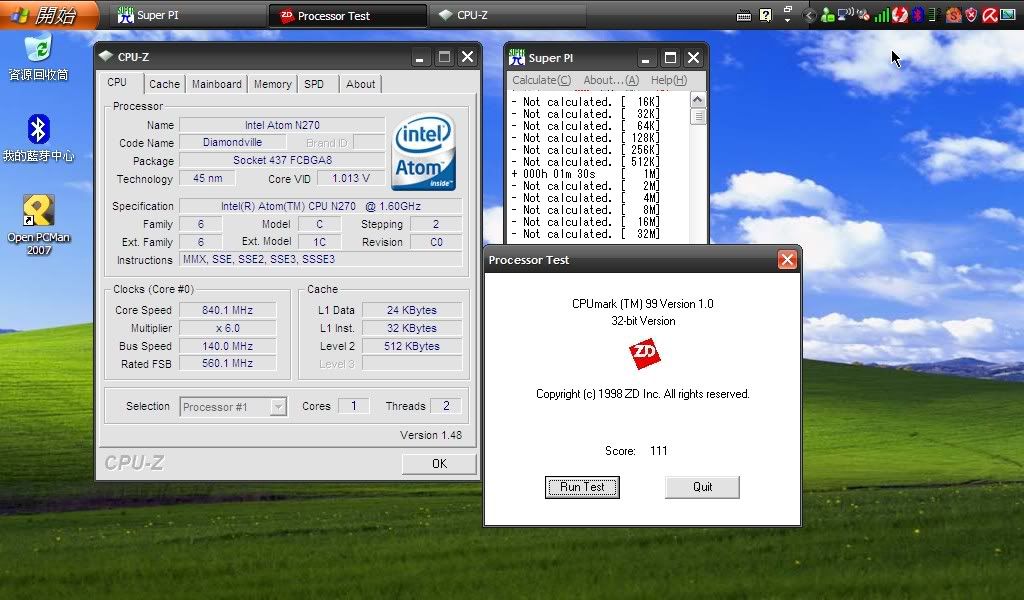This screenshot has height=600, width=1024.
Task: Click the Start button
Action: 49,14
